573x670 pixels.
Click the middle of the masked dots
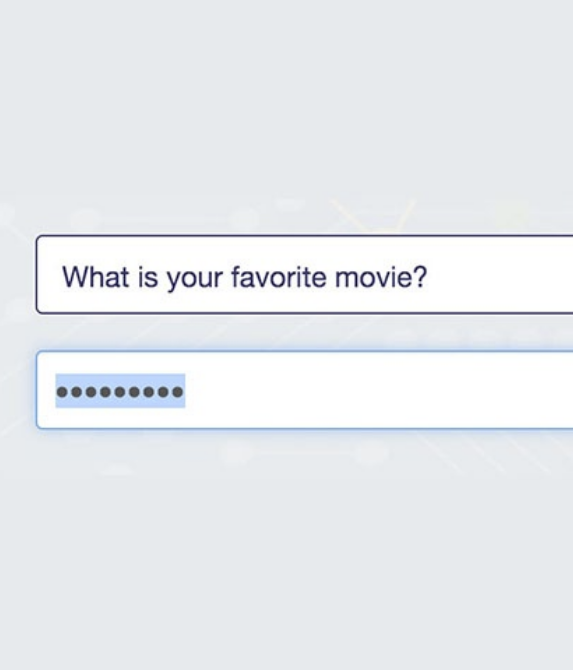tap(120, 392)
